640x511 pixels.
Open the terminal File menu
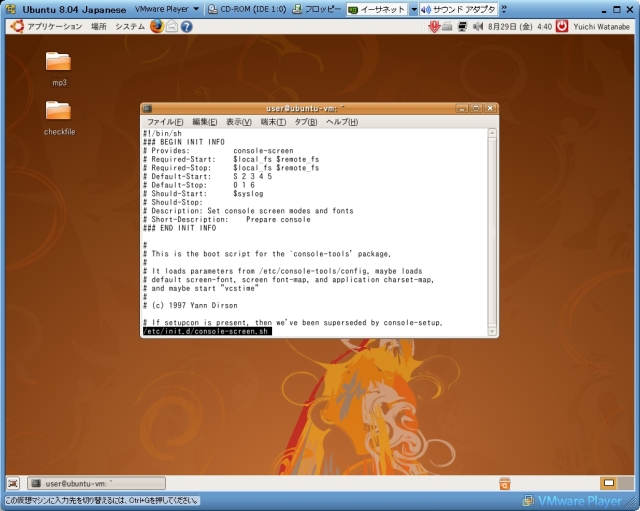coord(165,122)
